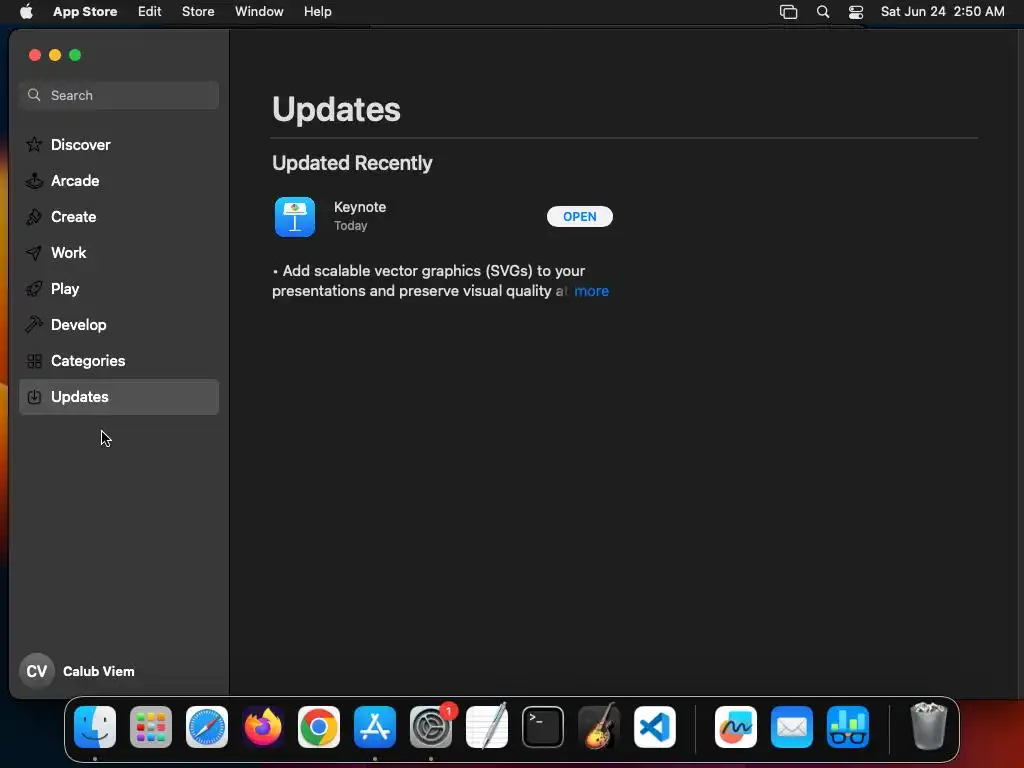This screenshot has height=768, width=1024.
Task: Click the date and time display
Action: (942, 12)
